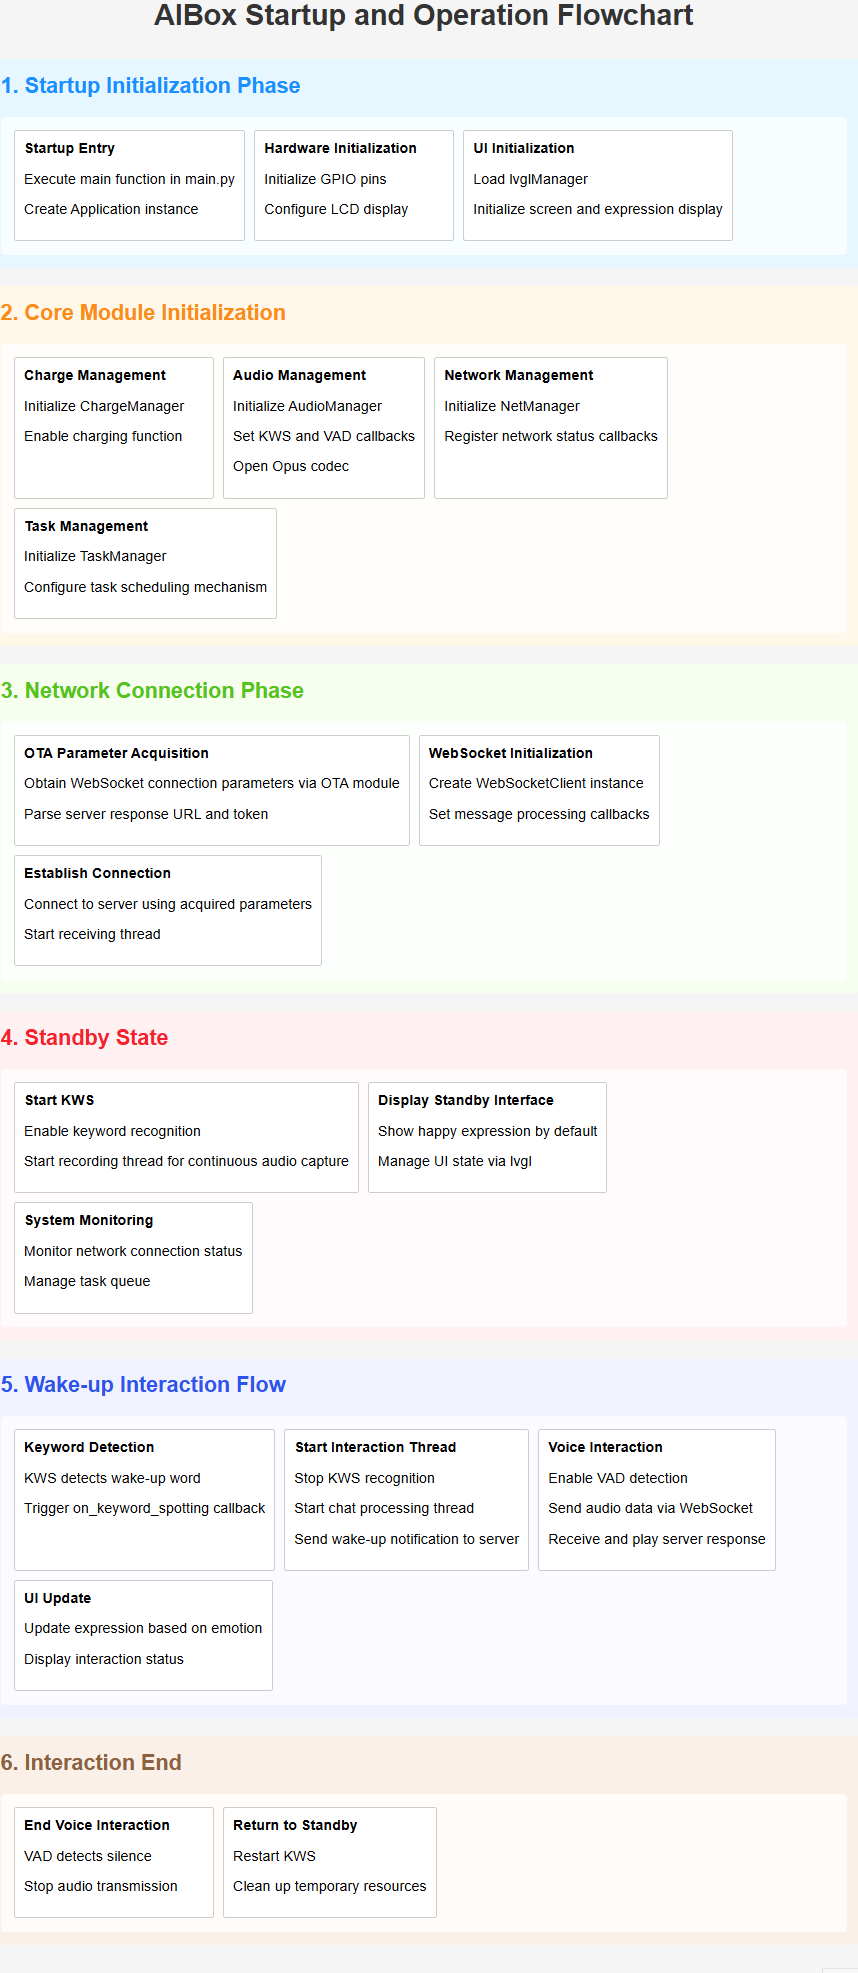Image resolution: width=858 pixels, height=1973 pixels.
Task: Click 'Trigger on_keyword_spotting callback'
Action: 144,1508
